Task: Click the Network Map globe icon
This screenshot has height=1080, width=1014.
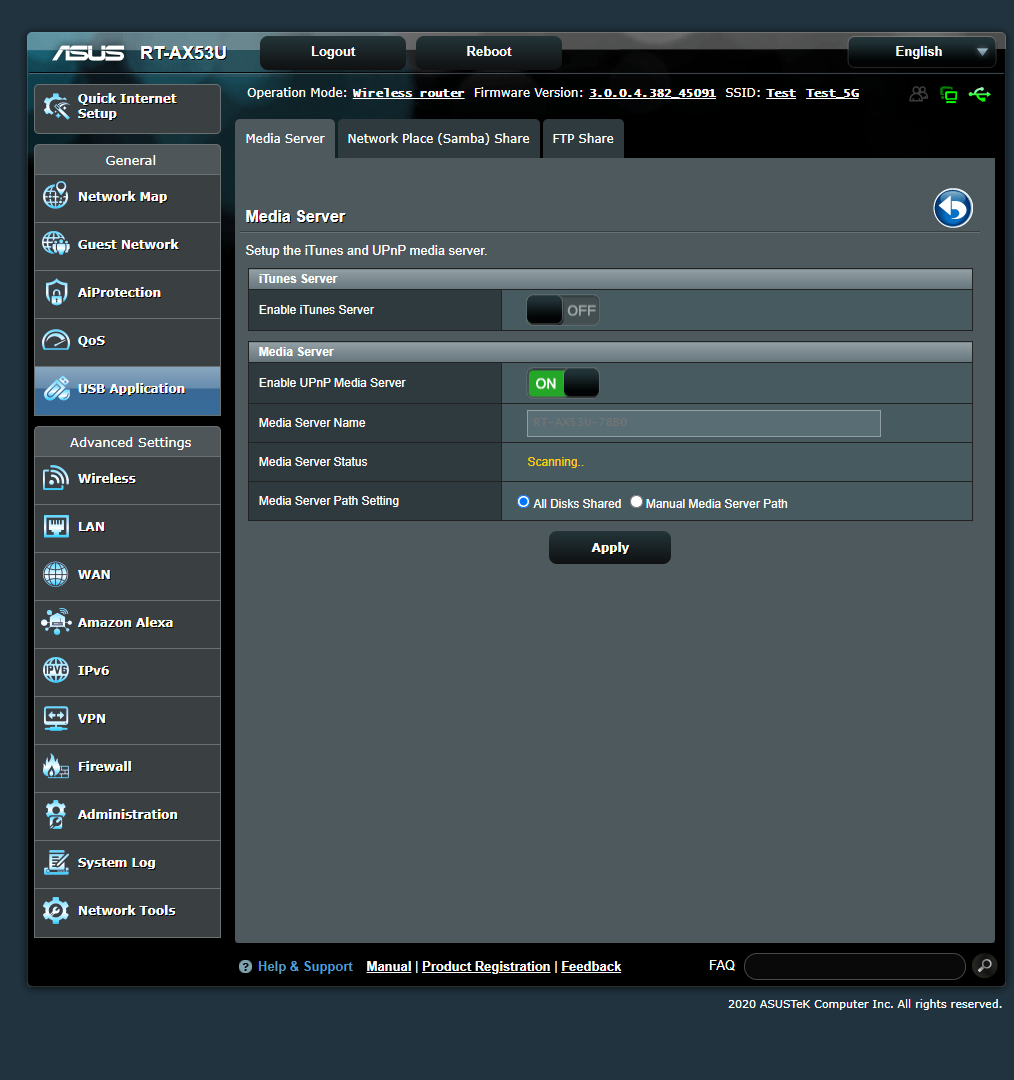Action: click(x=56, y=196)
